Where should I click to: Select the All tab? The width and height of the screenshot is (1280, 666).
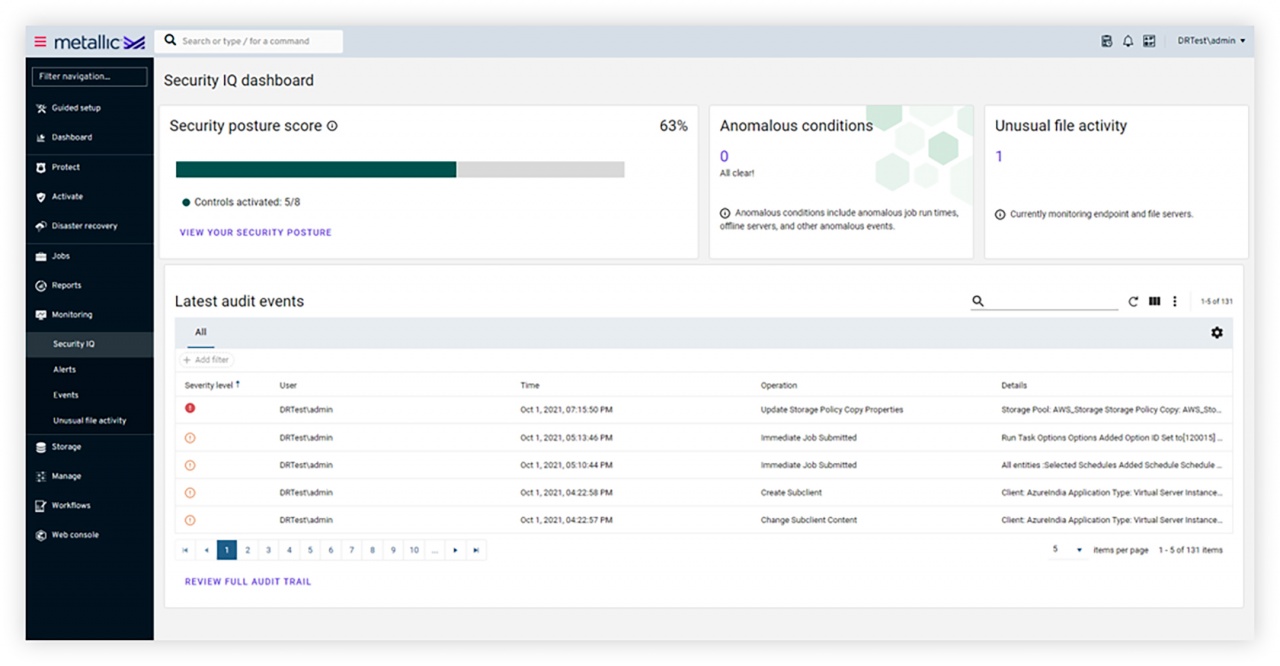point(201,332)
